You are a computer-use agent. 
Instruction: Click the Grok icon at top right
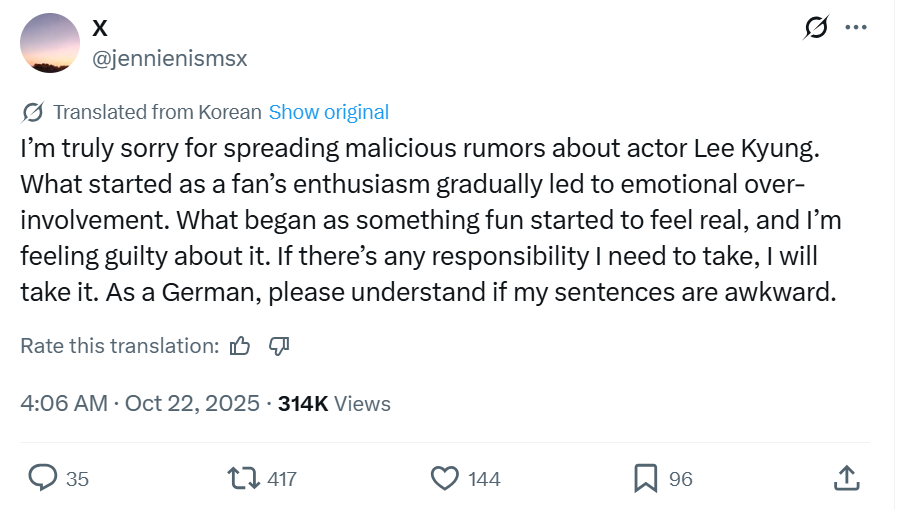(816, 28)
